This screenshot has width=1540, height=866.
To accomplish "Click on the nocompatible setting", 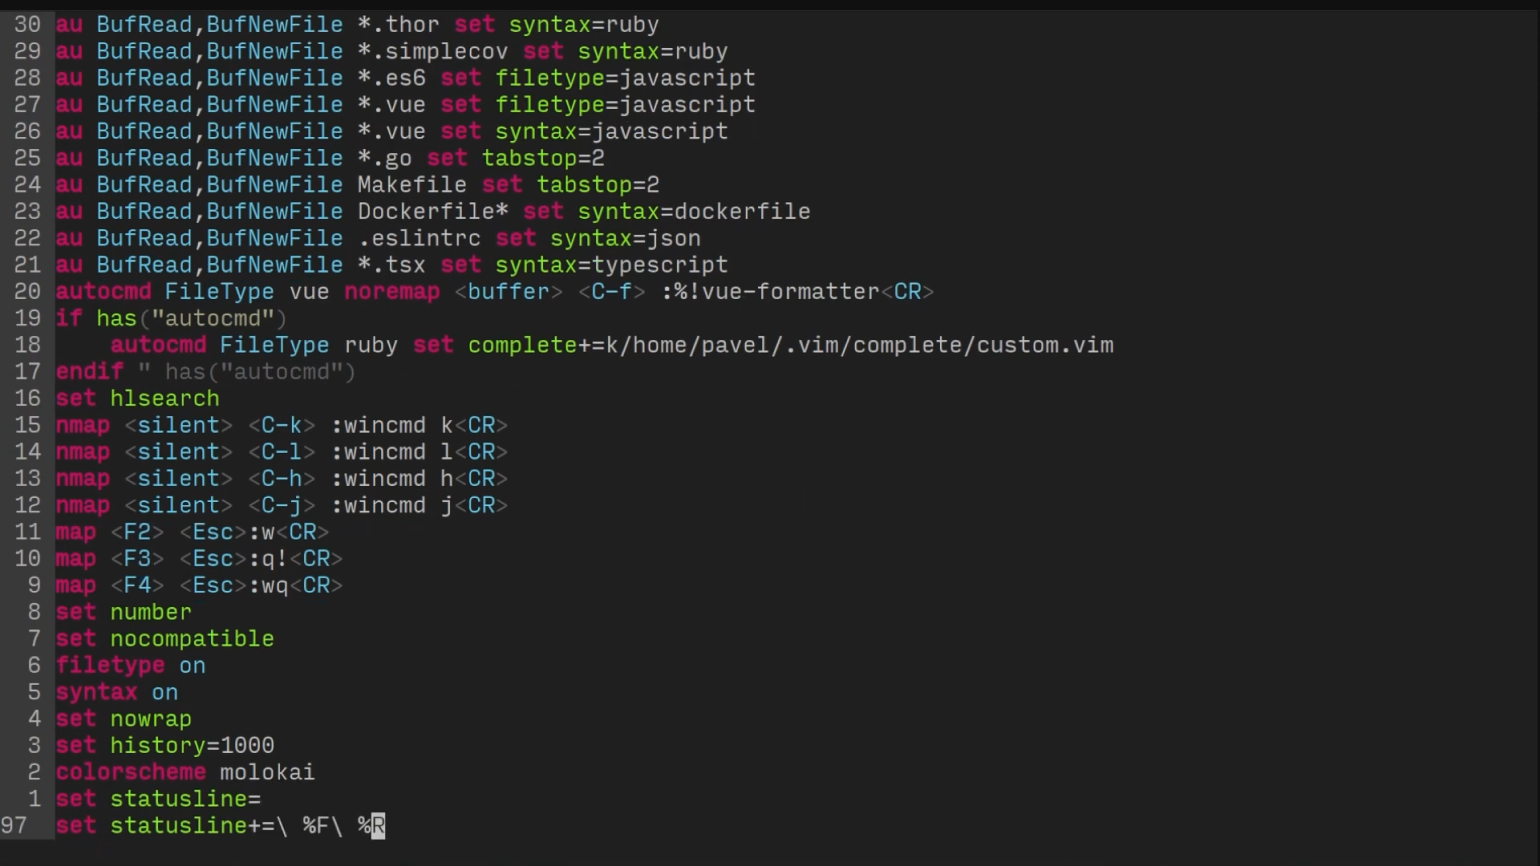I will click(191, 639).
